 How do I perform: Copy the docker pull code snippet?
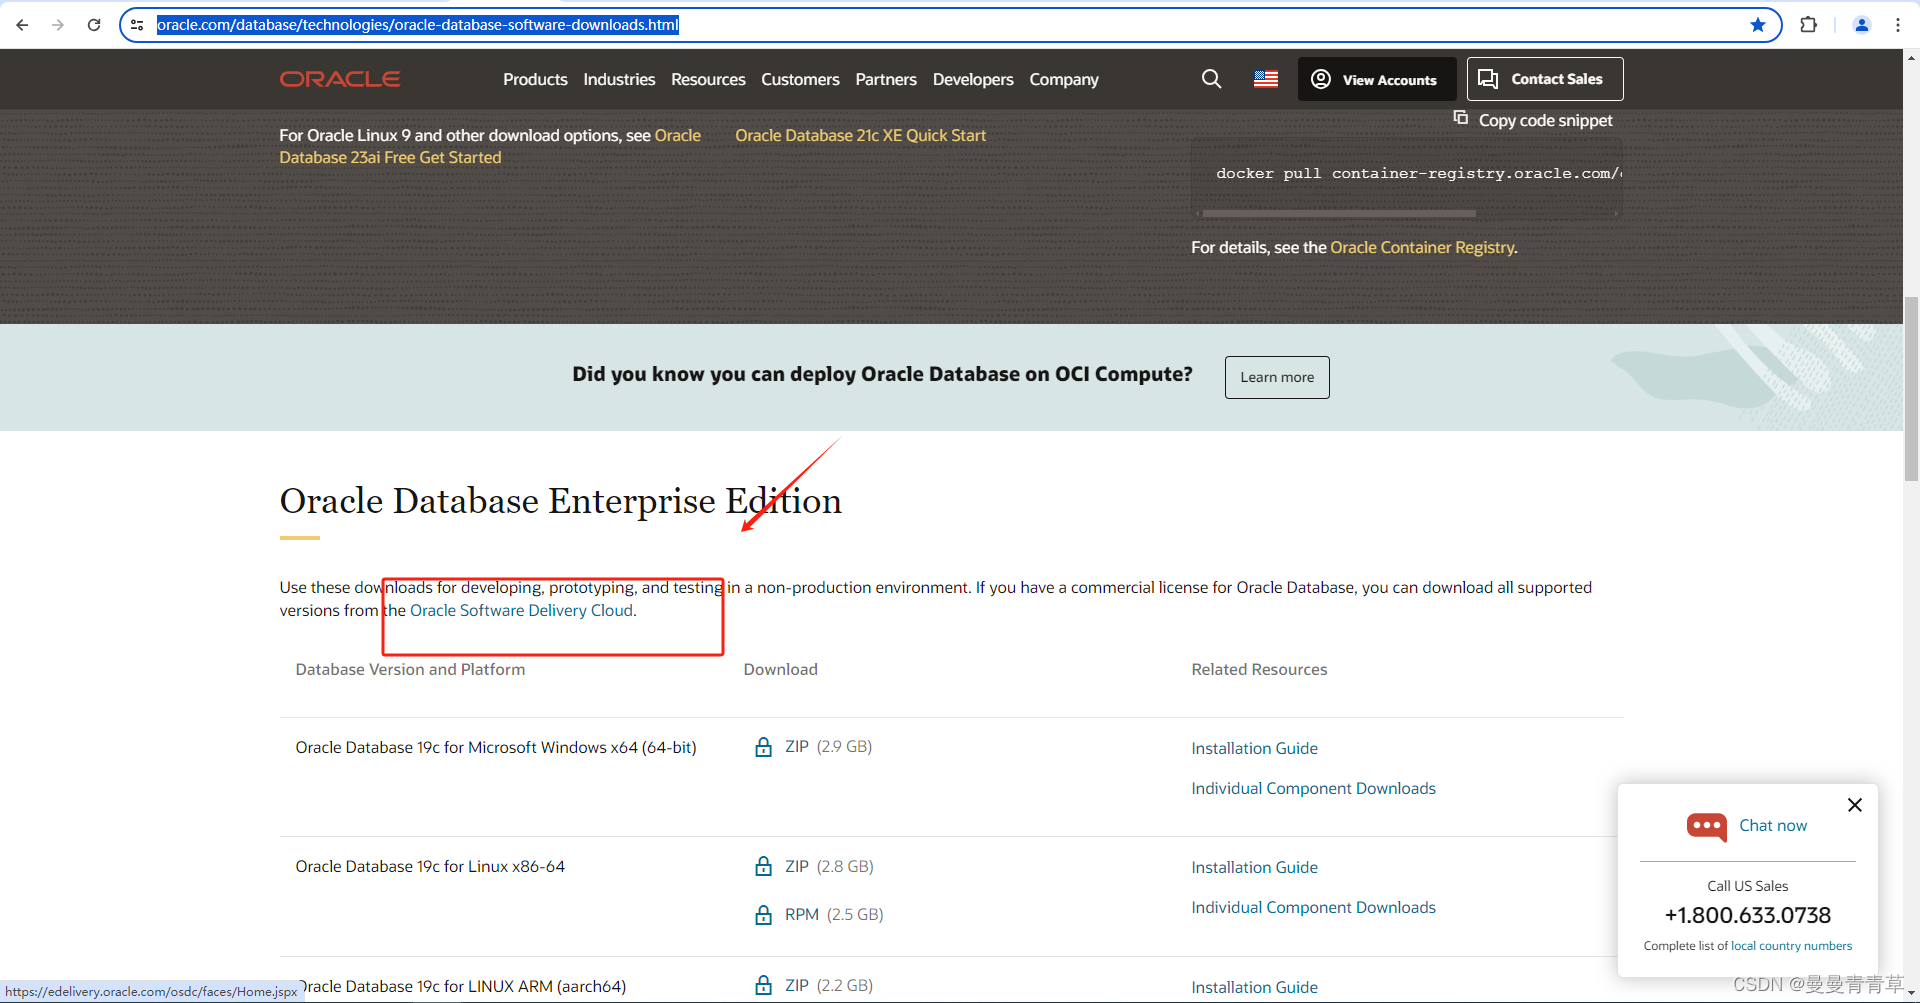click(1461, 117)
